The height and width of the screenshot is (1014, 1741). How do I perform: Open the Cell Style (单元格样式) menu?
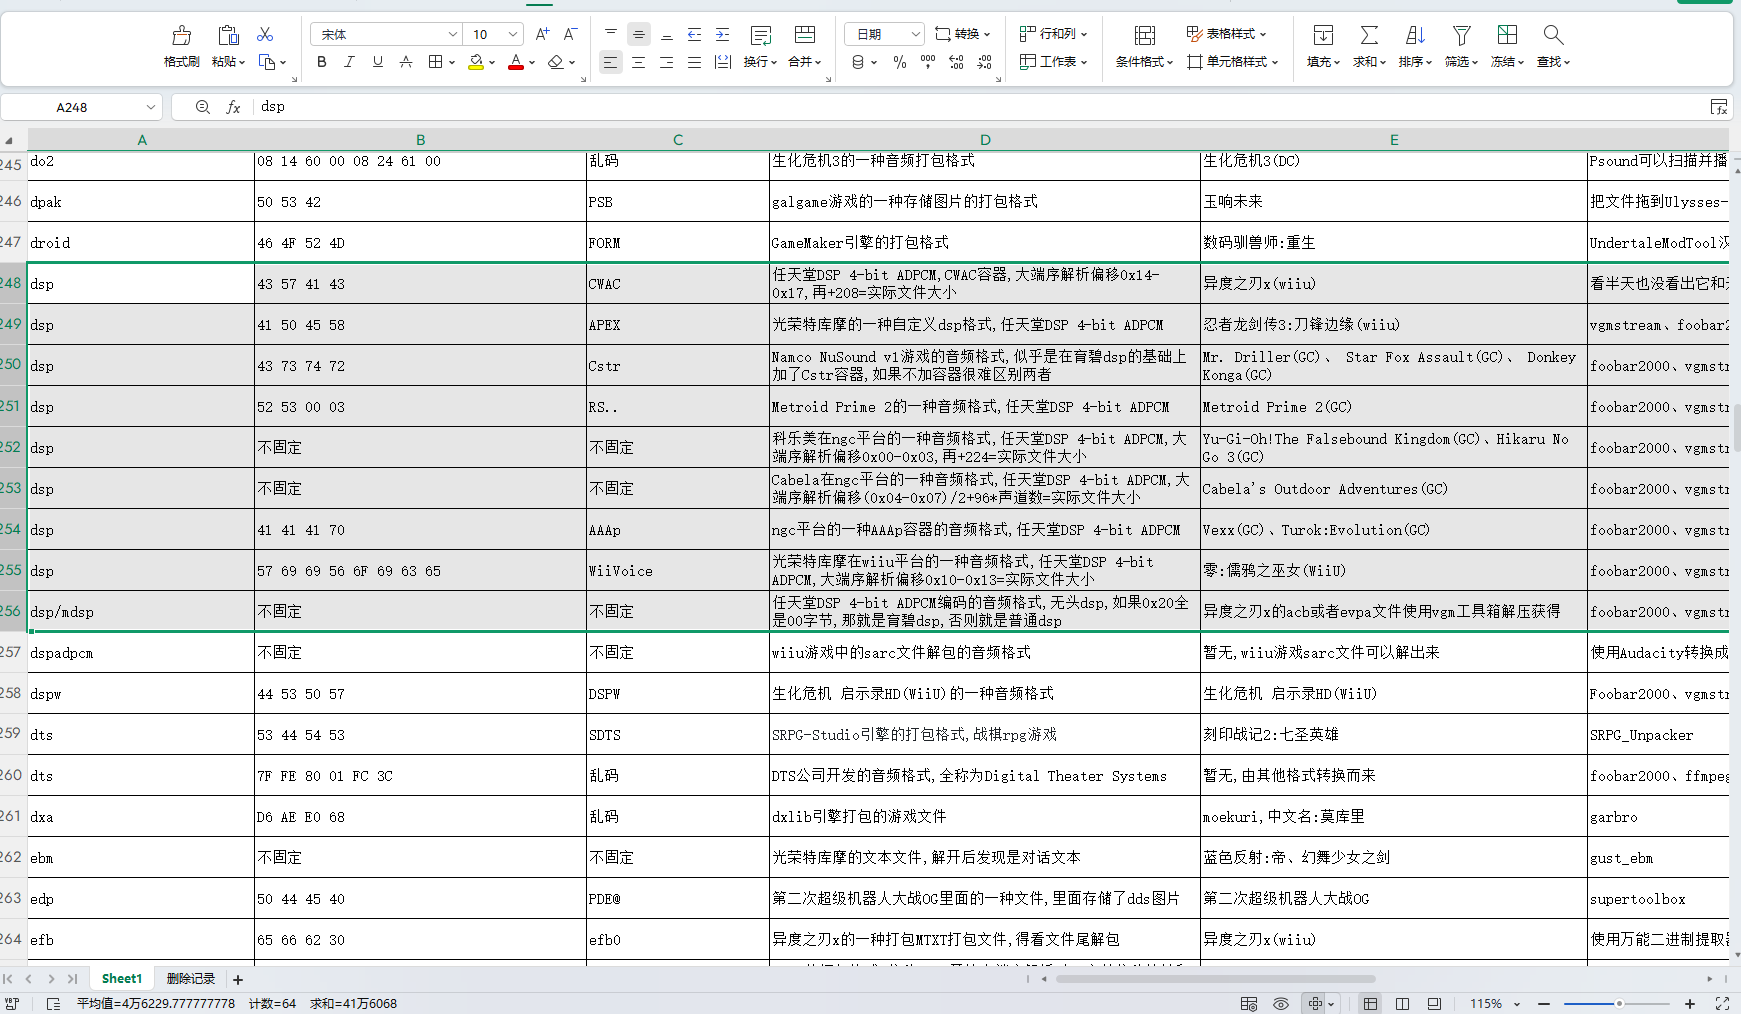click(1233, 62)
